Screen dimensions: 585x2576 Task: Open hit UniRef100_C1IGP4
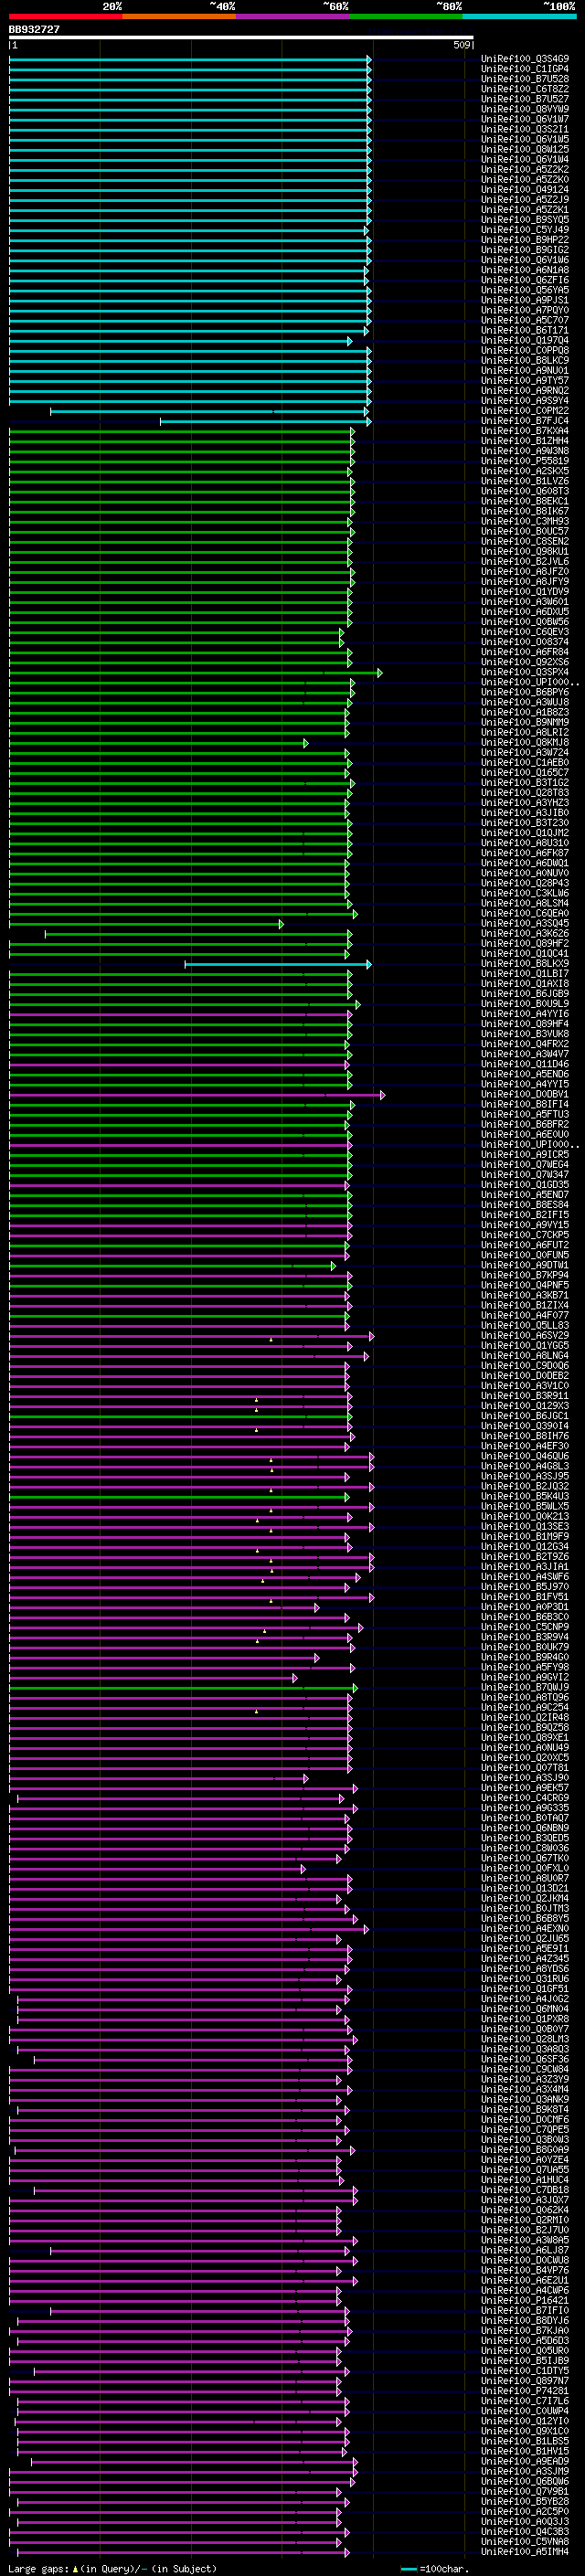click(525, 69)
